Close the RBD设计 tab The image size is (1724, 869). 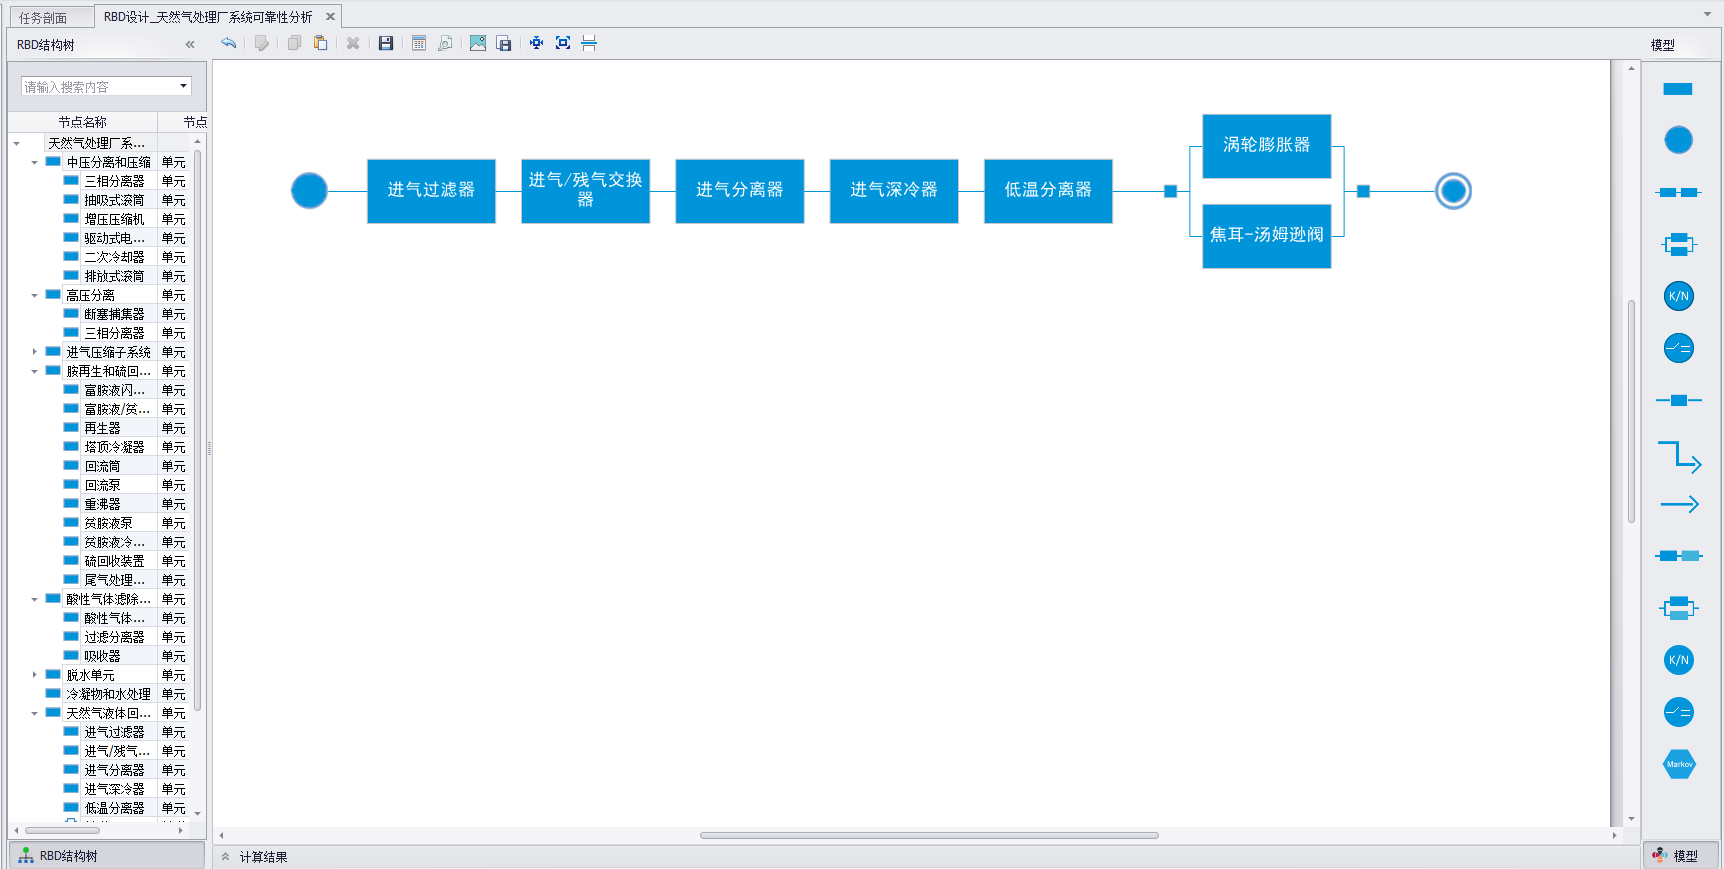(330, 17)
